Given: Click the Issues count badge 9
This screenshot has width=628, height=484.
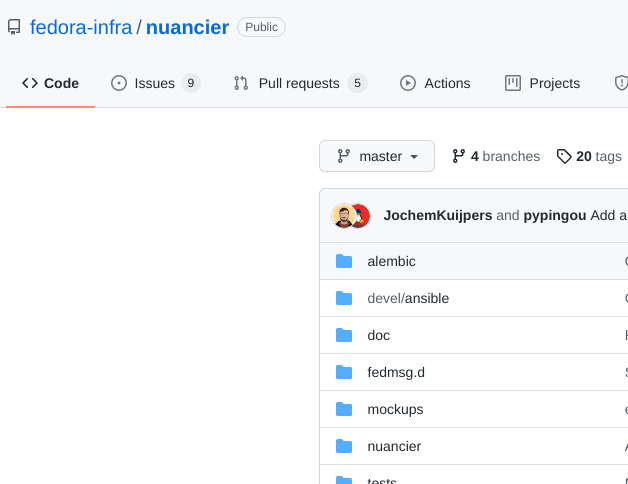Looking at the screenshot, I should [191, 83].
